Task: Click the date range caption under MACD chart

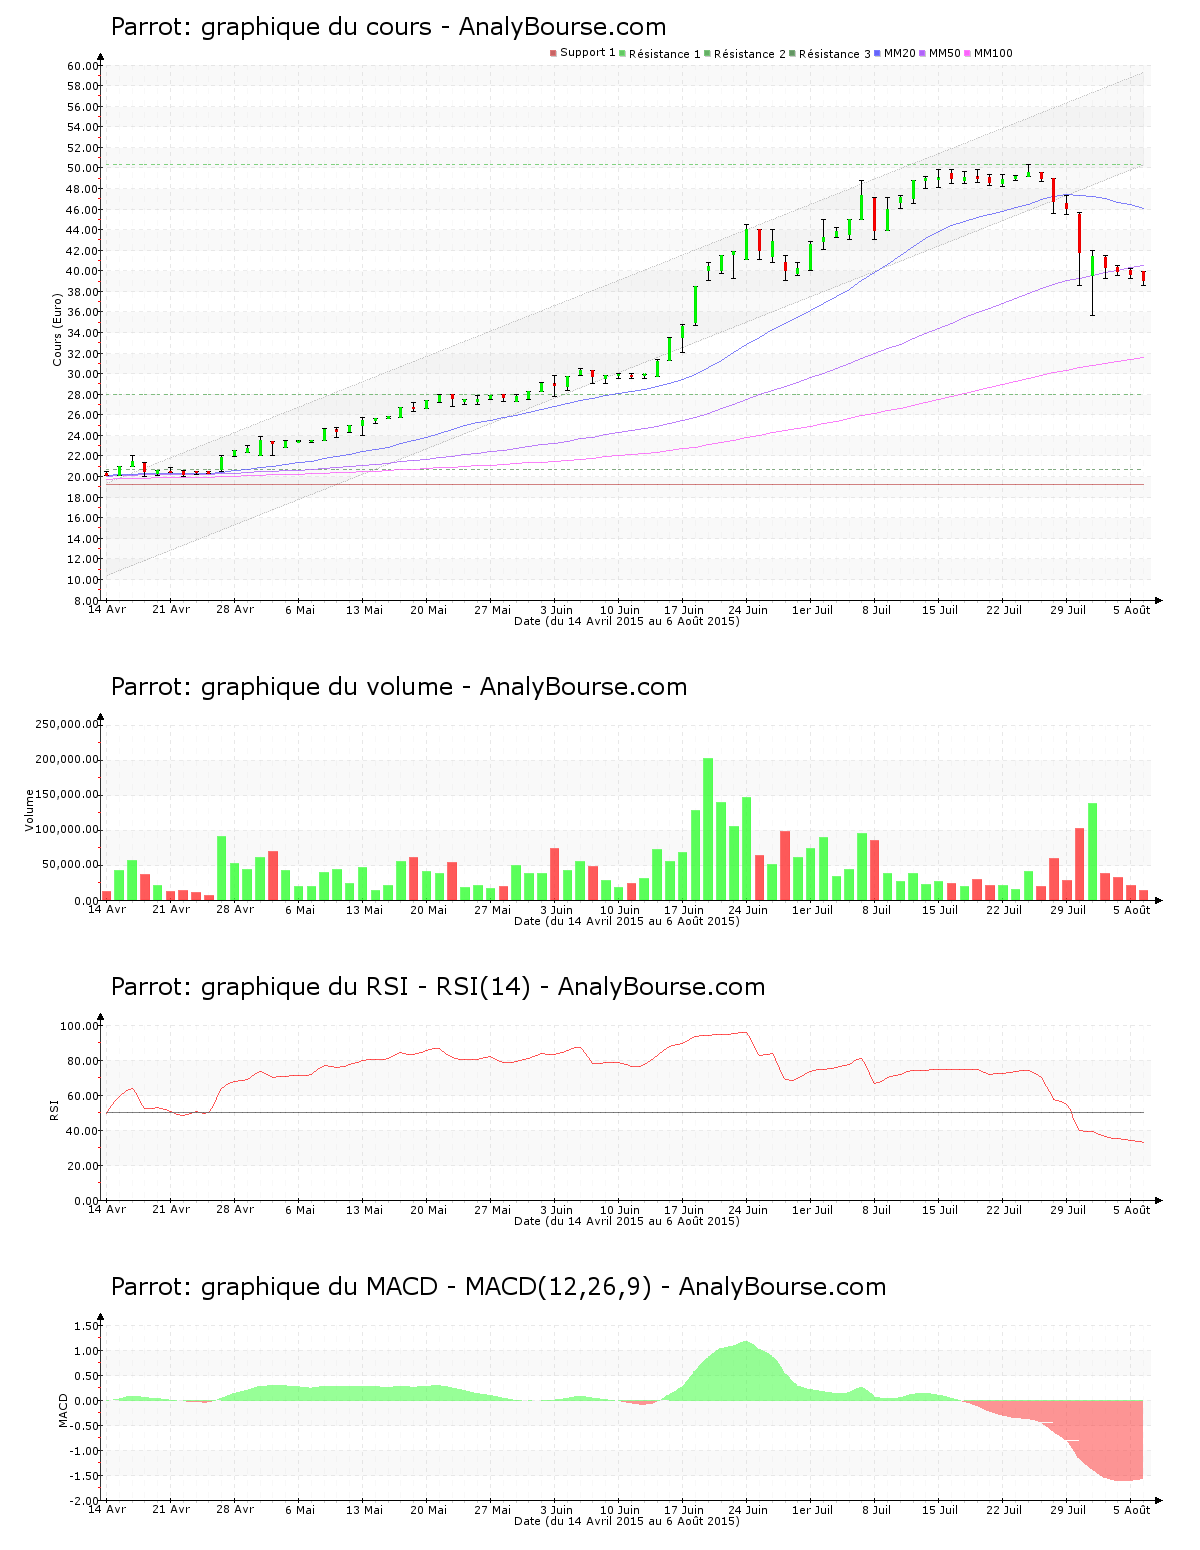Action: (627, 1521)
